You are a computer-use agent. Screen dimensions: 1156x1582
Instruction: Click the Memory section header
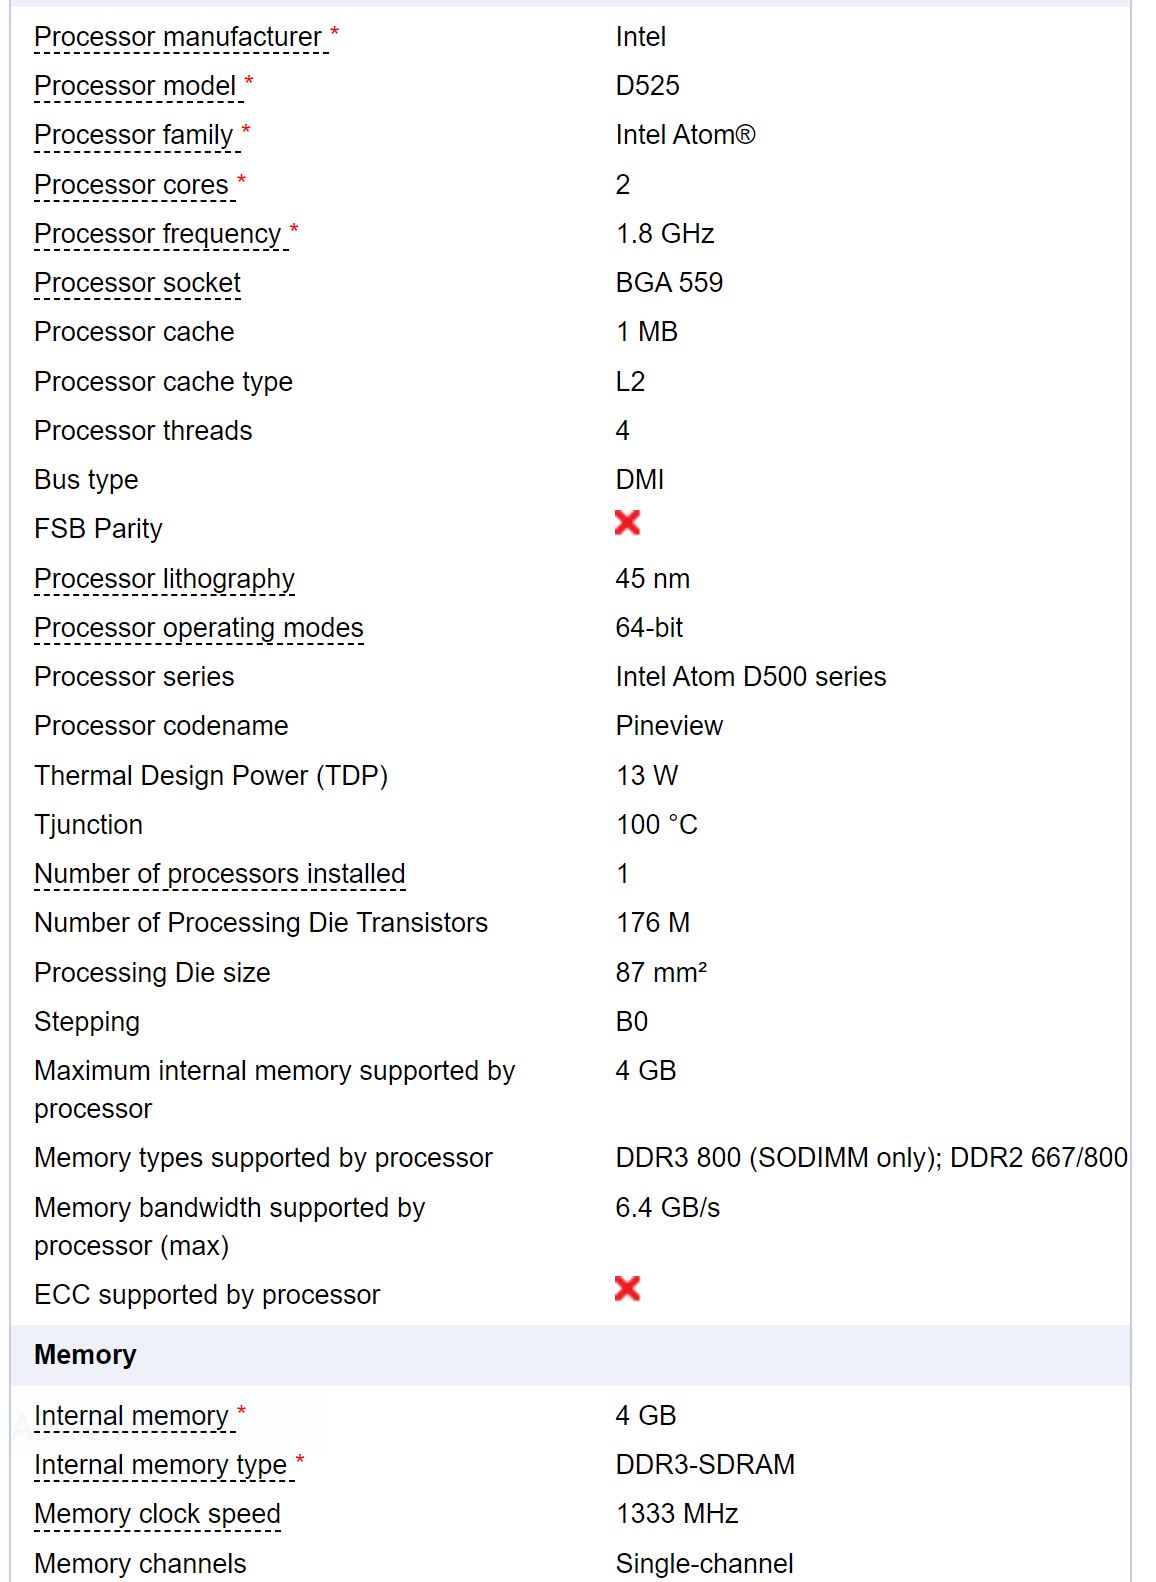[85, 1355]
